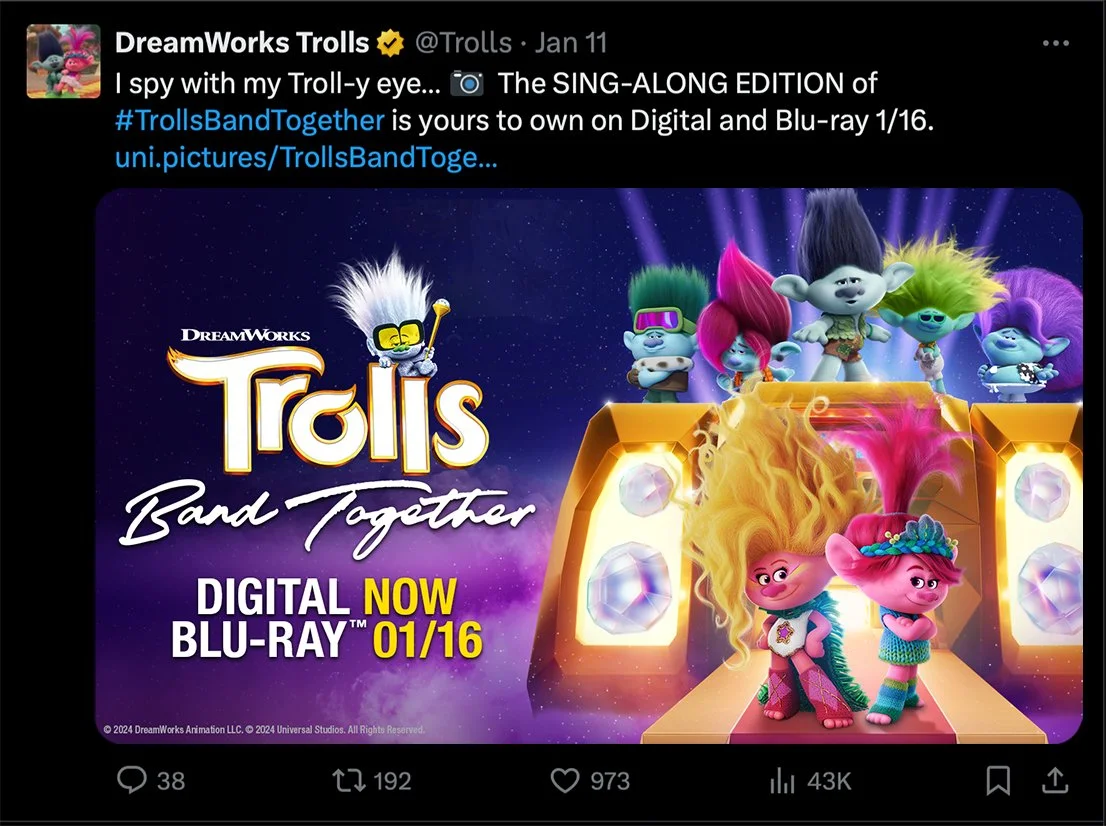The image size is (1106, 826).
Task: Click the 43K views count
Action: tap(830, 781)
